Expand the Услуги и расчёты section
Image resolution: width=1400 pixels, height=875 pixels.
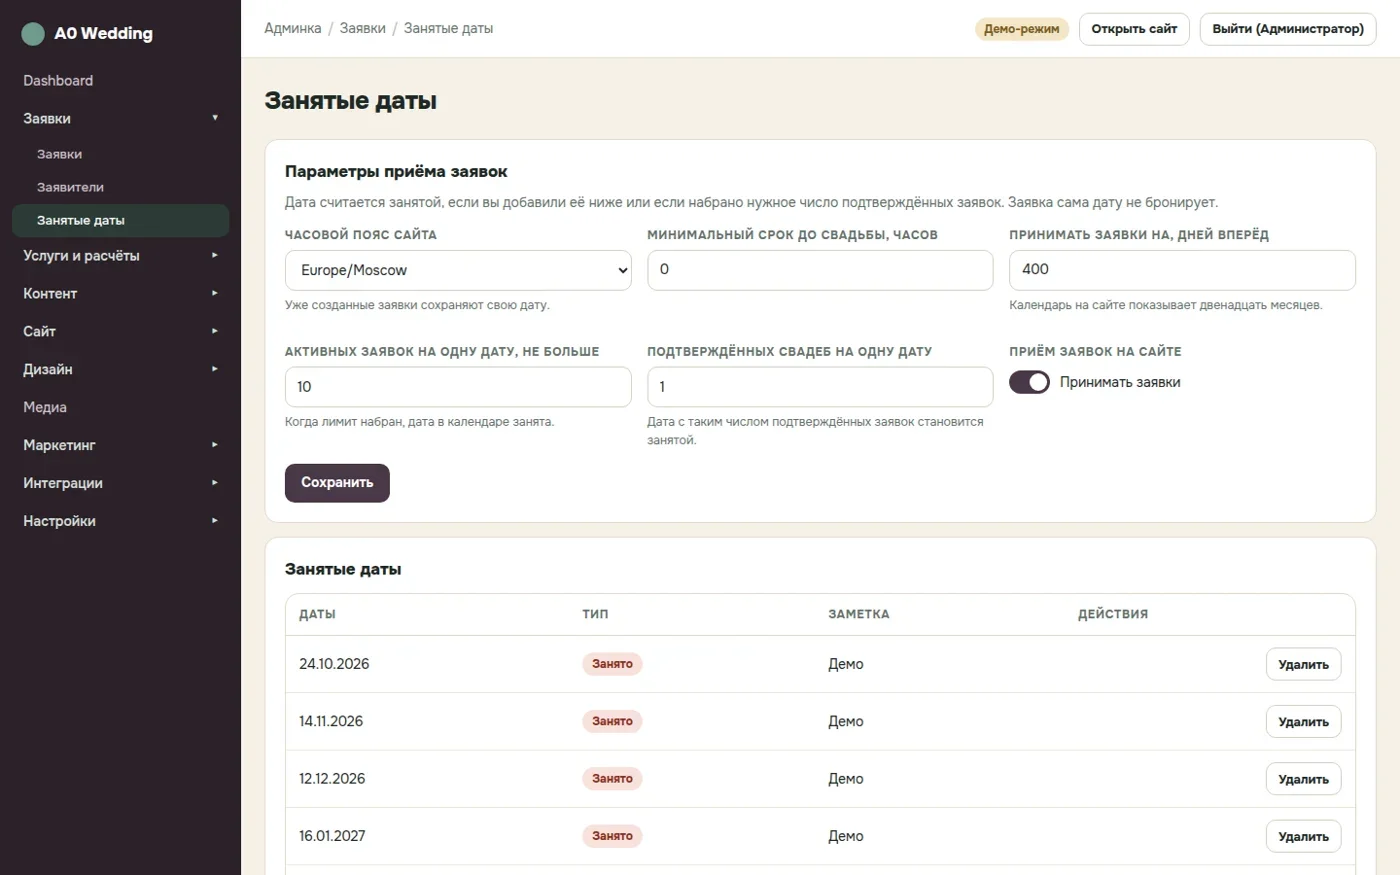coord(120,256)
